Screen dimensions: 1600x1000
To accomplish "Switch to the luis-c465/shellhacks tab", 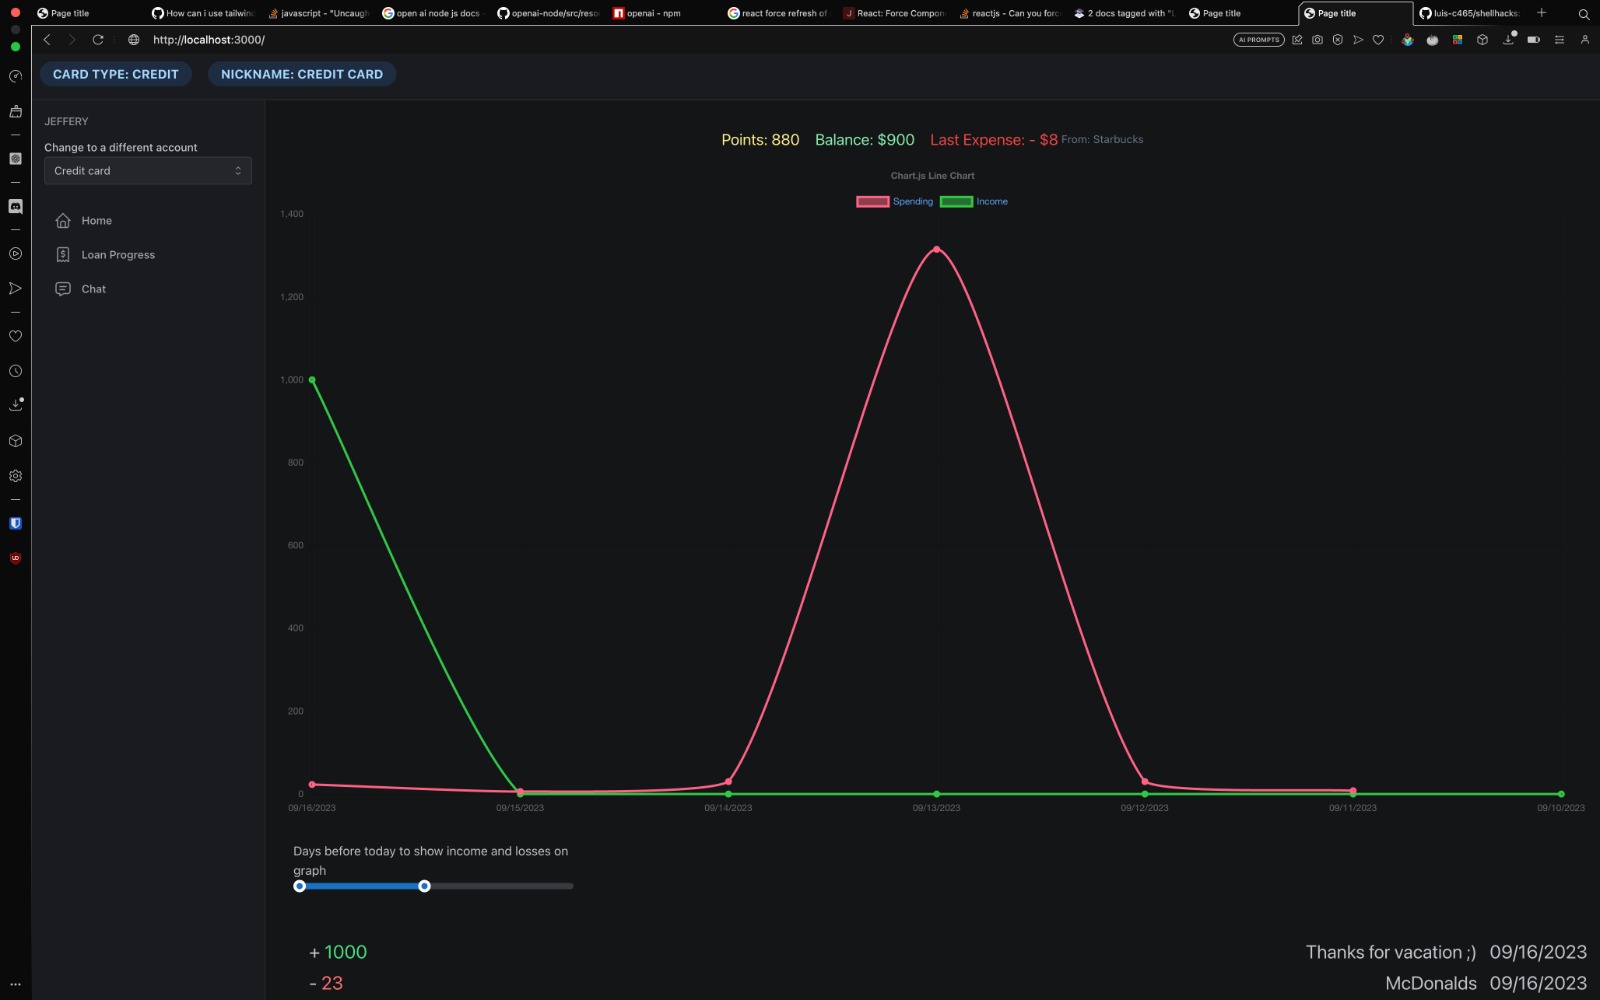I will pyautogui.click(x=1468, y=14).
